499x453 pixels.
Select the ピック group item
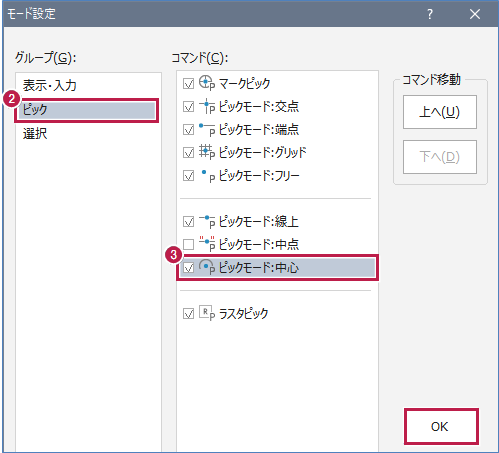87,110
